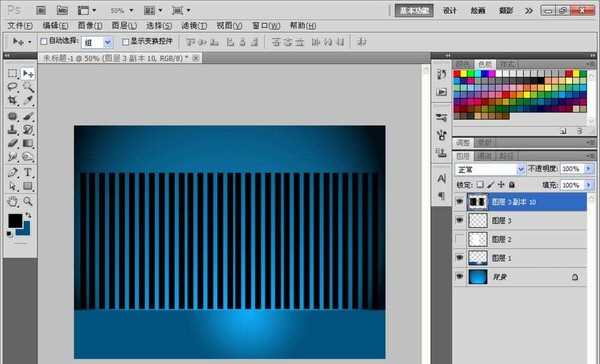Click the foreground black color swatch
600x364 pixels.
pyautogui.click(x=15, y=221)
